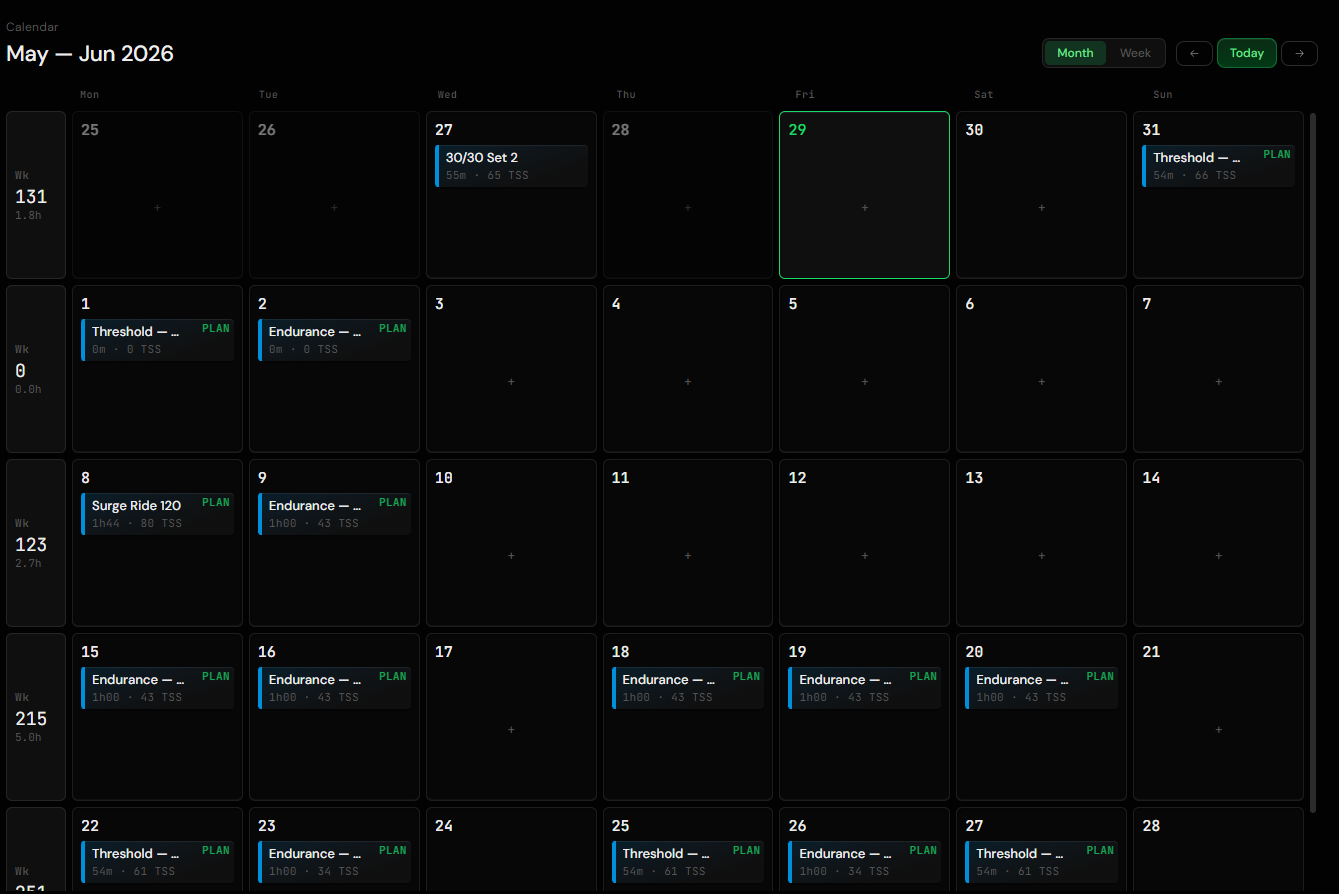1339x894 pixels.
Task: Add workout on May 25 plus icon
Action: point(157,208)
